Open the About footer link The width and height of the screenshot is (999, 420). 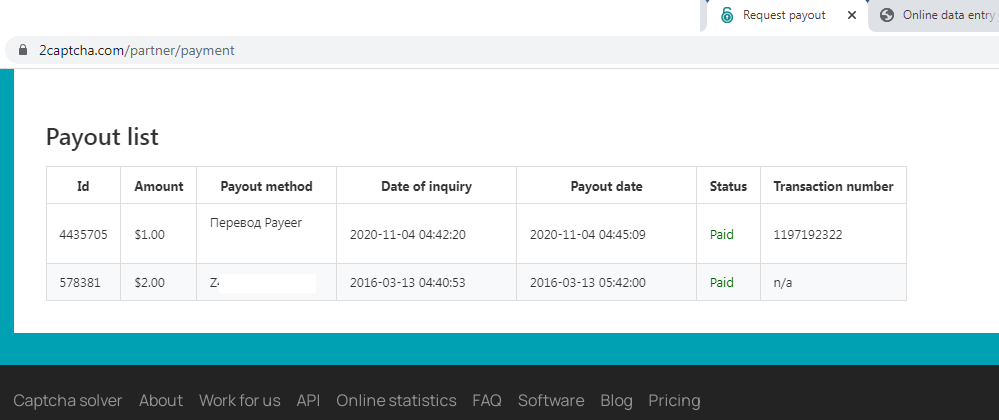161,400
